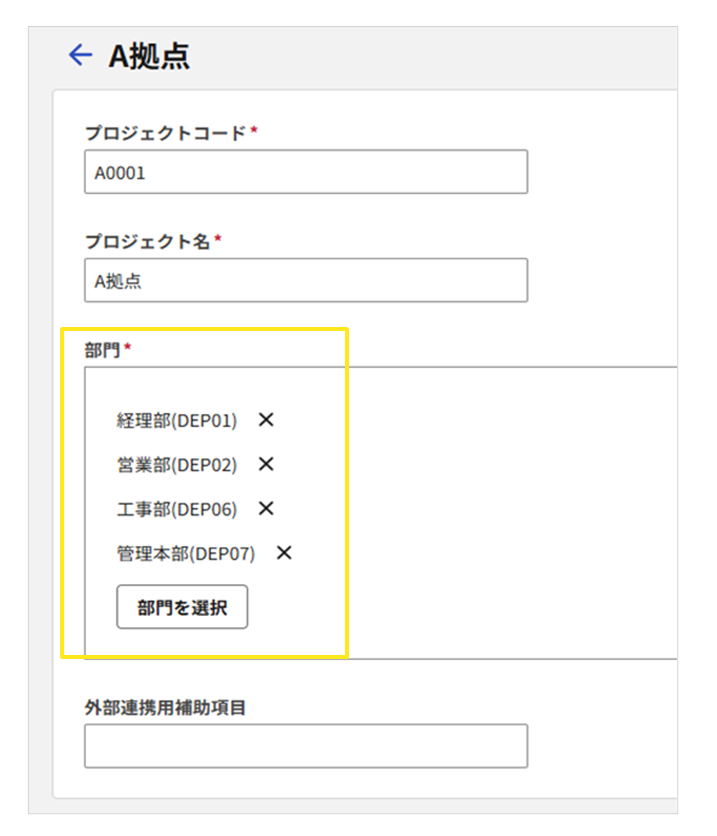717x836 pixels.
Task: Go back using the left arrow
Action: click(80, 56)
